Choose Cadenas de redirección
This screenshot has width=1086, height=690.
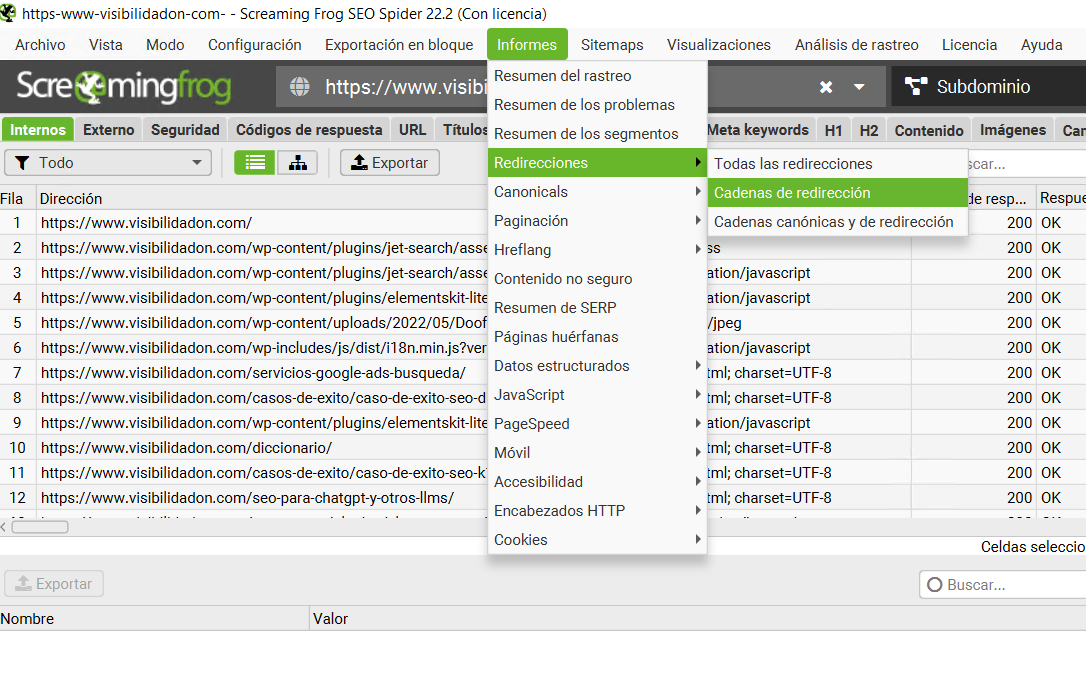[x=837, y=193]
